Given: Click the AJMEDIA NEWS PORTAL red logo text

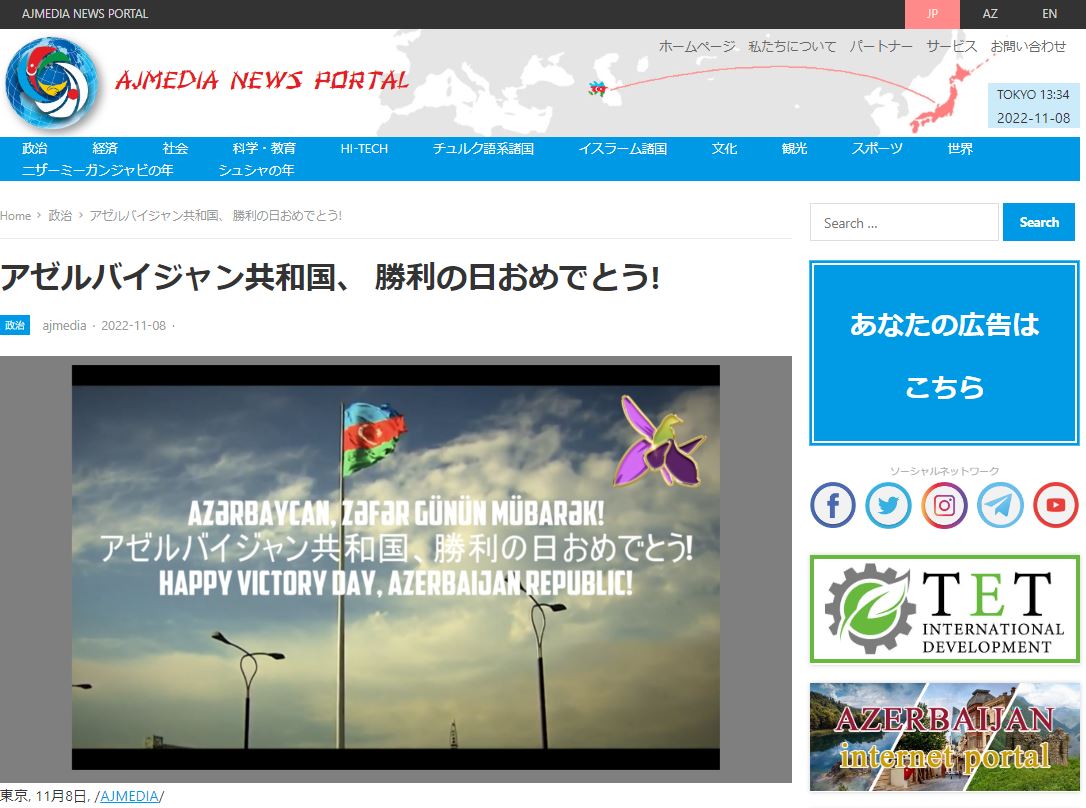Looking at the screenshot, I should pyautogui.click(x=262, y=80).
